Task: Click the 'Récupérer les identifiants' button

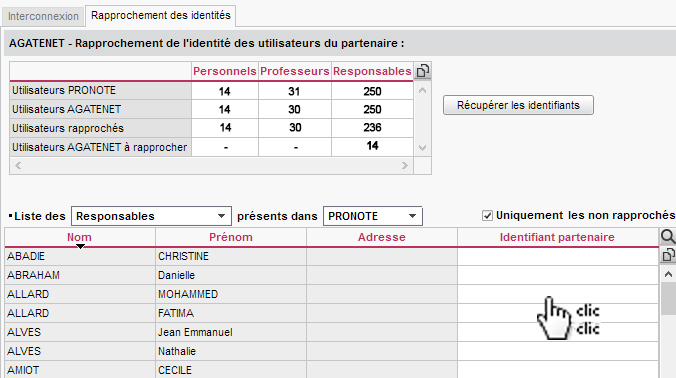Action: pos(518,105)
